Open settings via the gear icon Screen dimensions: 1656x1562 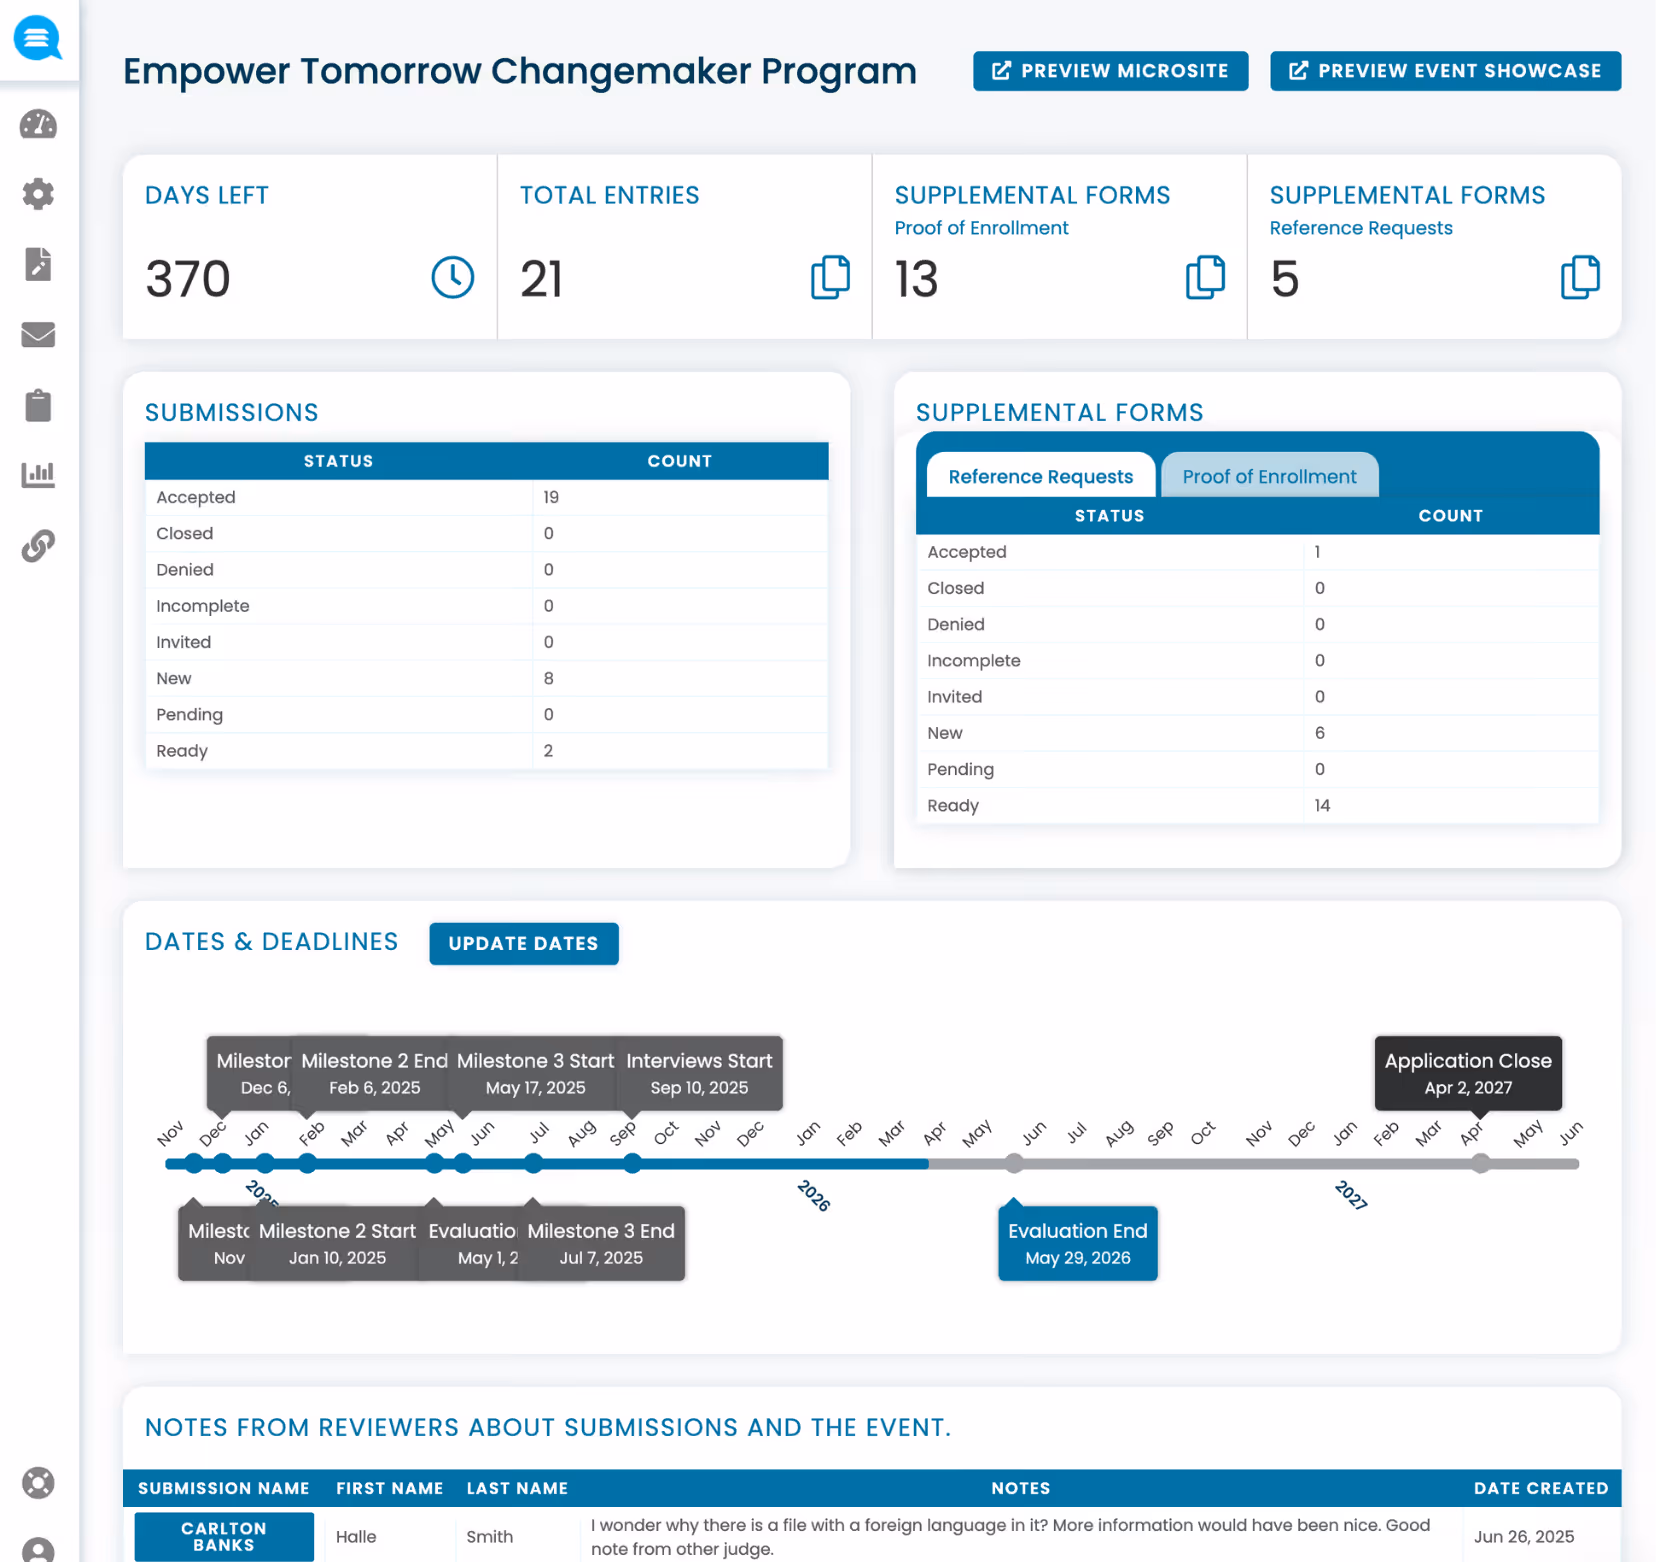(x=38, y=194)
